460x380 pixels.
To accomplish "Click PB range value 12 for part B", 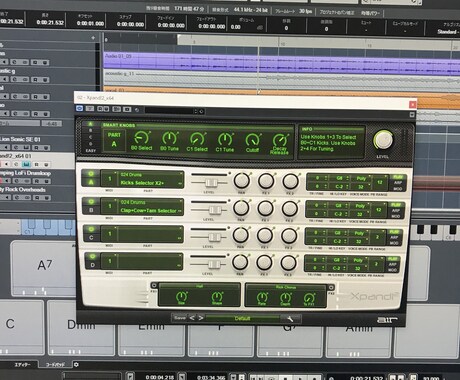I will (x=379, y=210).
